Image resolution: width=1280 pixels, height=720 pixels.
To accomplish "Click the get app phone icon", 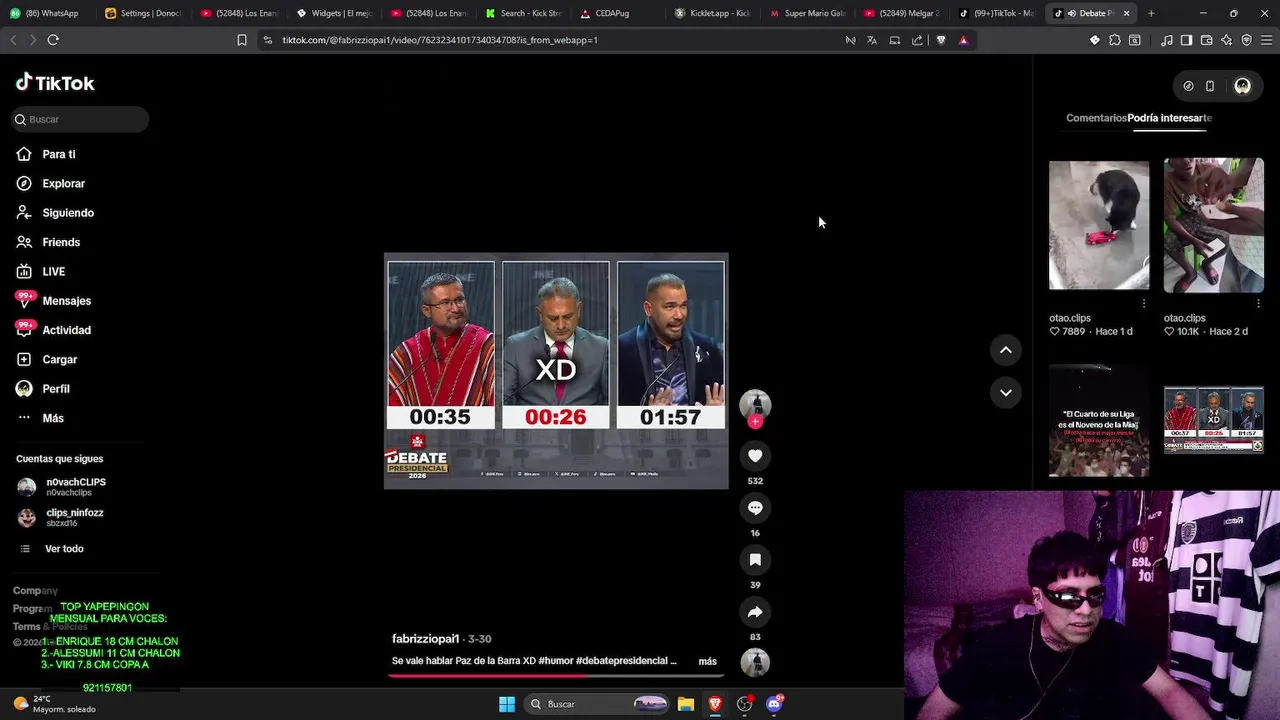I will pos(1209,86).
